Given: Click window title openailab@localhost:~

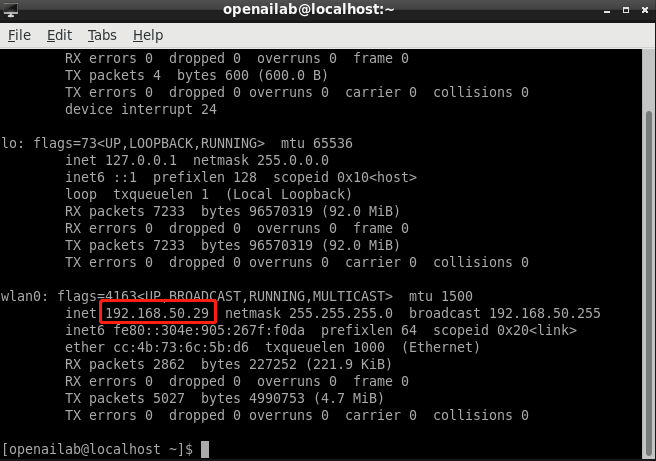Looking at the screenshot, I should [x=309, y=9].
